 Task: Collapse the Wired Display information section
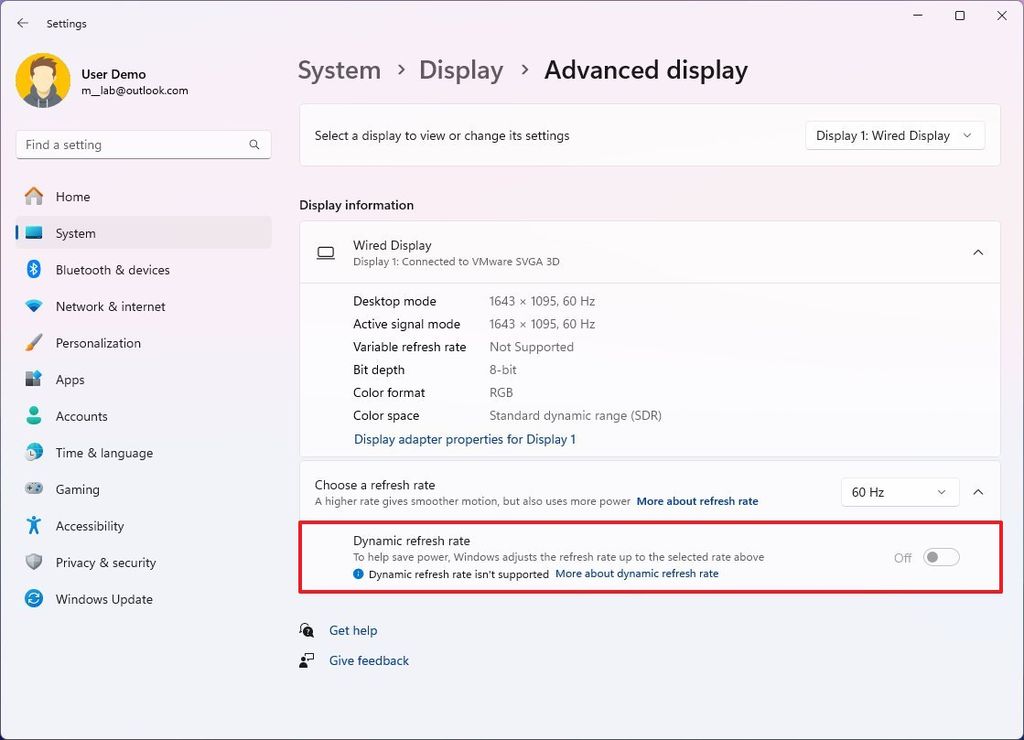coord(978,253)
